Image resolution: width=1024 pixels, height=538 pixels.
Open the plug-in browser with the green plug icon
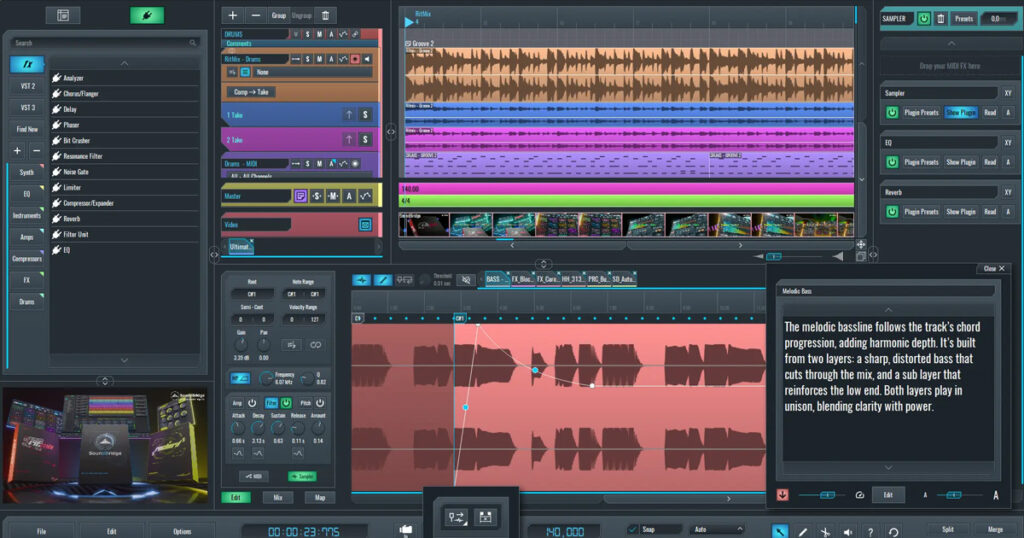tap(147, 15)
